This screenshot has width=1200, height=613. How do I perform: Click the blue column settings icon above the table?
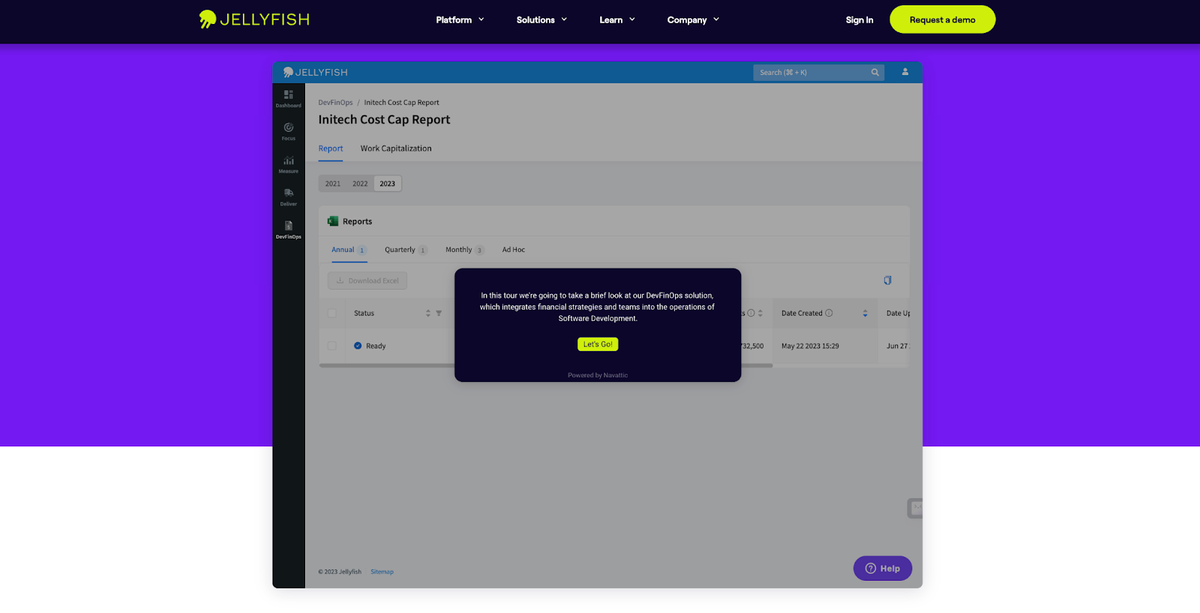pos(887,280)
